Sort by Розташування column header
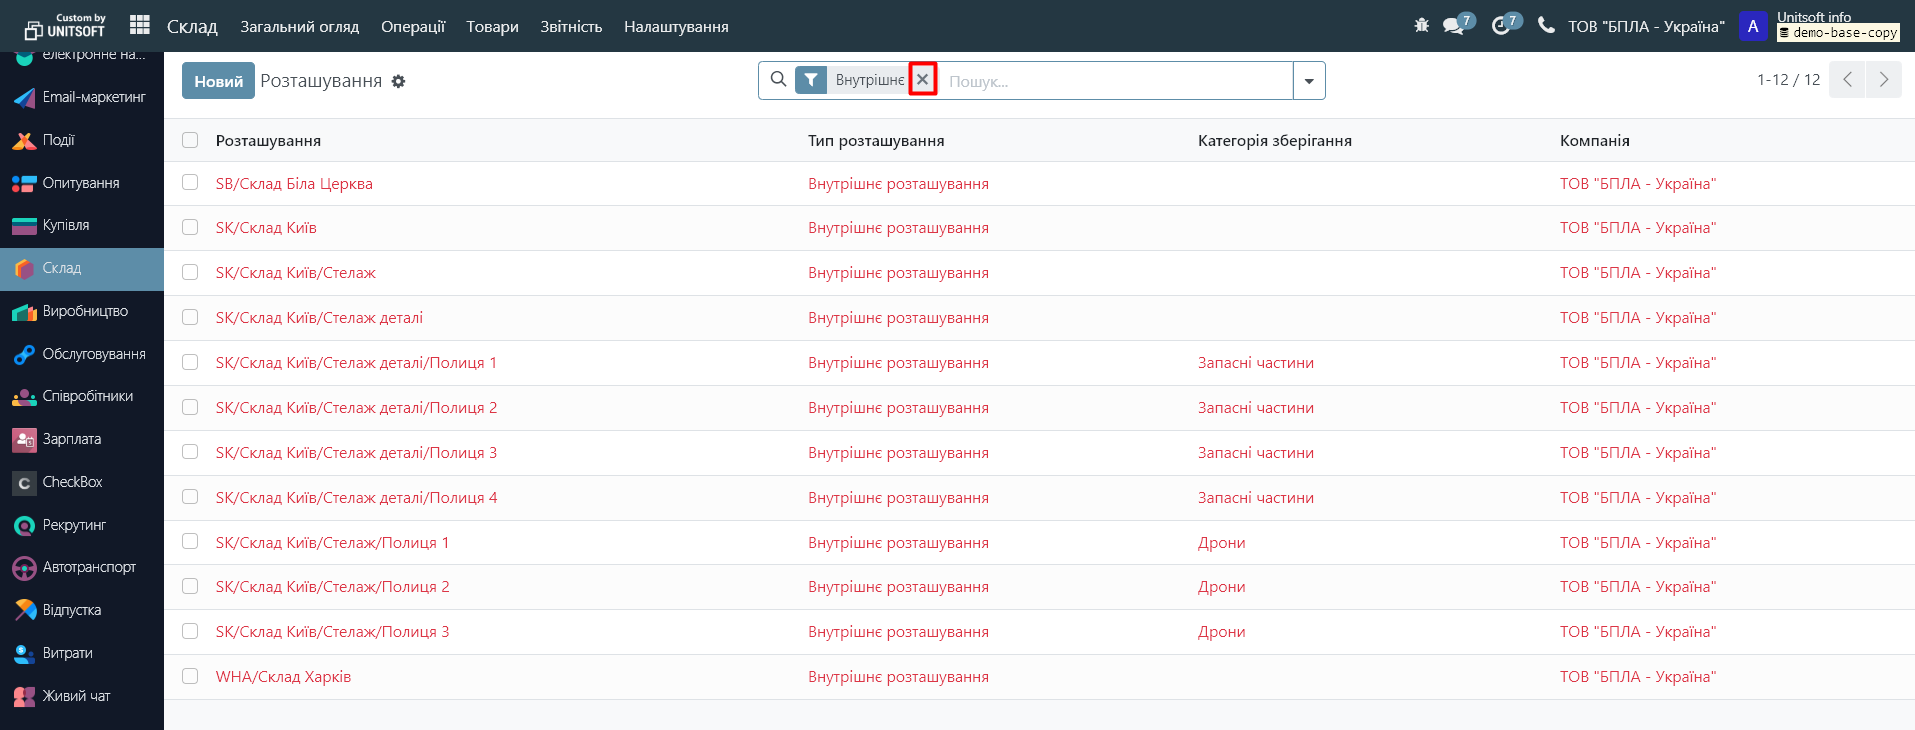1915x730 pixels. tap(268, 141)
